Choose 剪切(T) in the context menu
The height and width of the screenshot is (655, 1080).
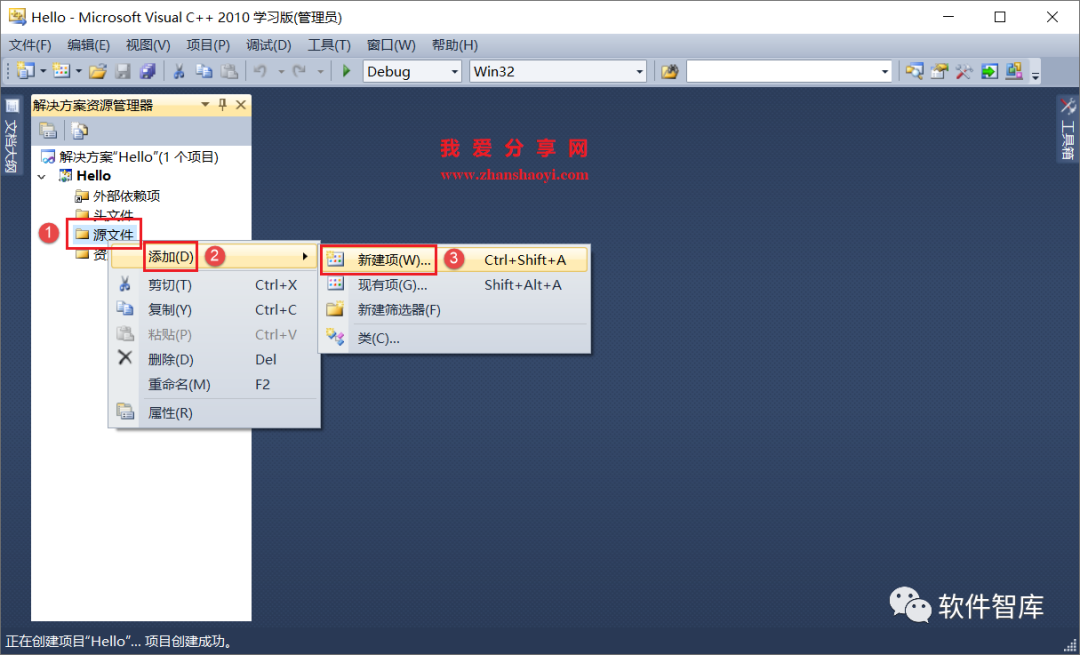point(214,285)
